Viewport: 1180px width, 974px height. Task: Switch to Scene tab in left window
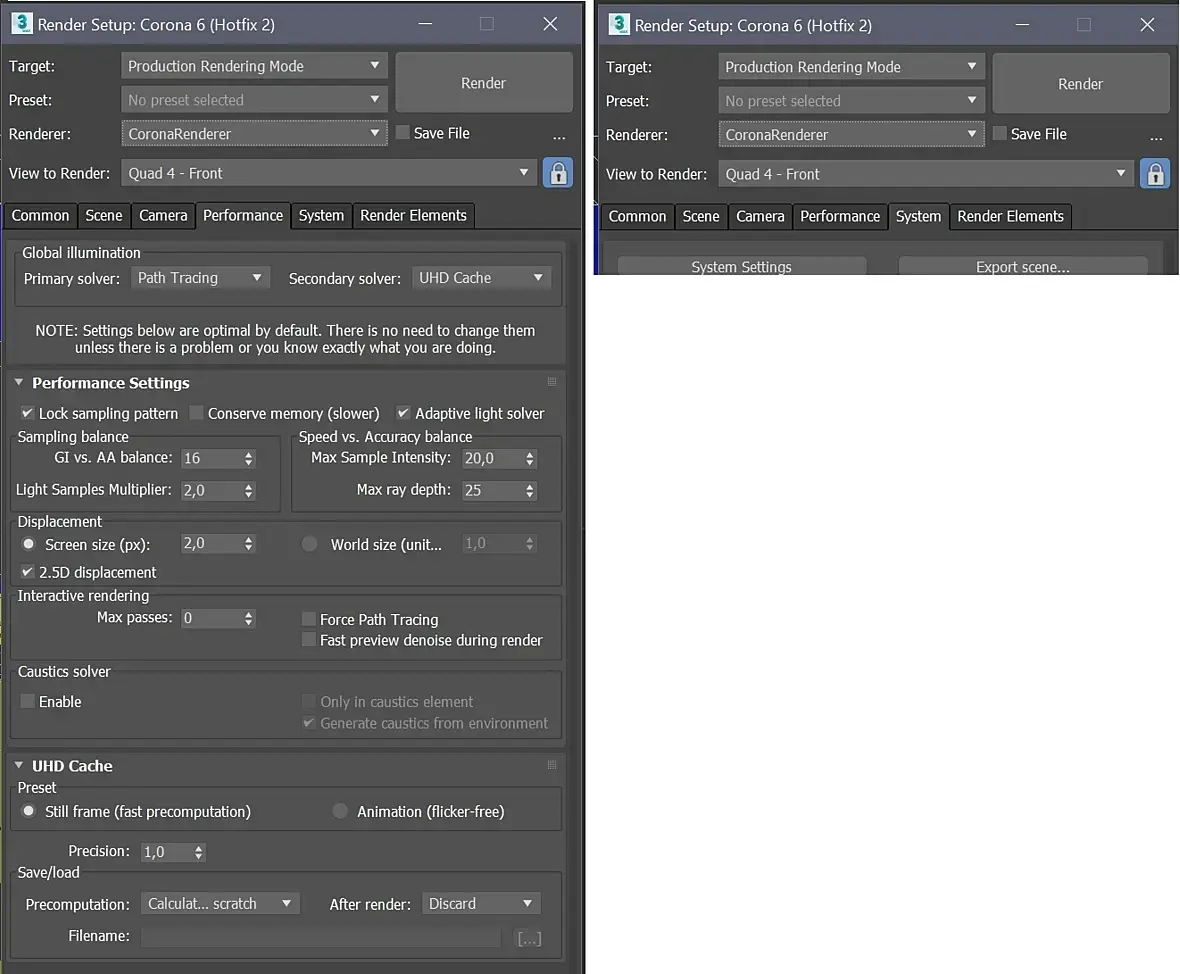pos(104,216)
